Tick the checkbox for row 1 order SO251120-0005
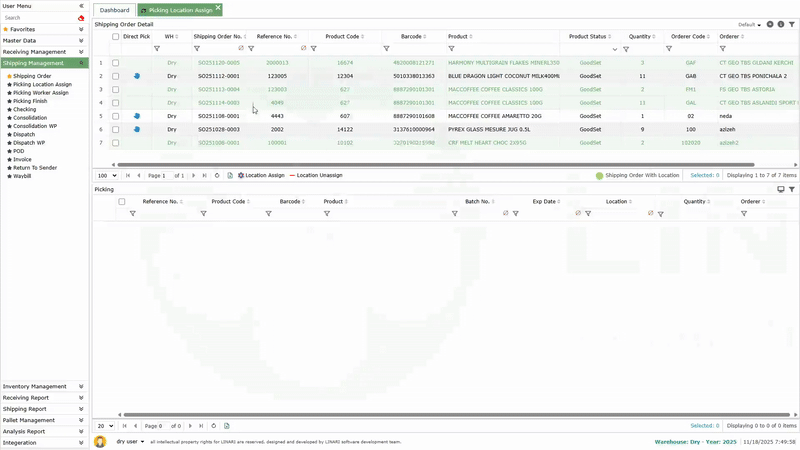The height and width of the screenshot is (450, 800). [116, 63]
